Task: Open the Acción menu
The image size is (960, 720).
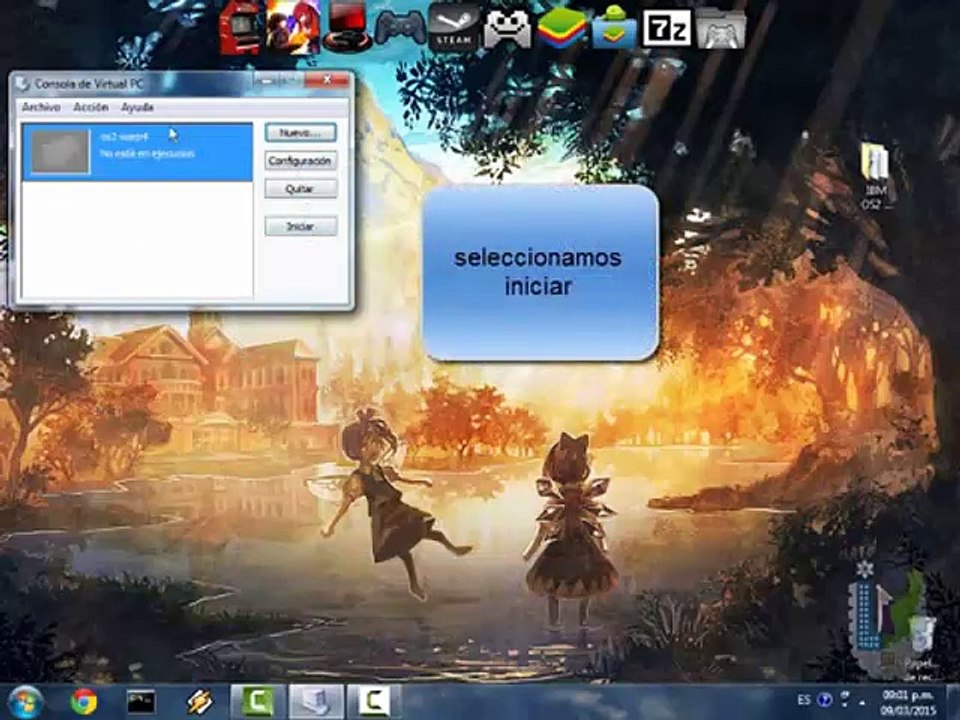Action: [91, 107]
